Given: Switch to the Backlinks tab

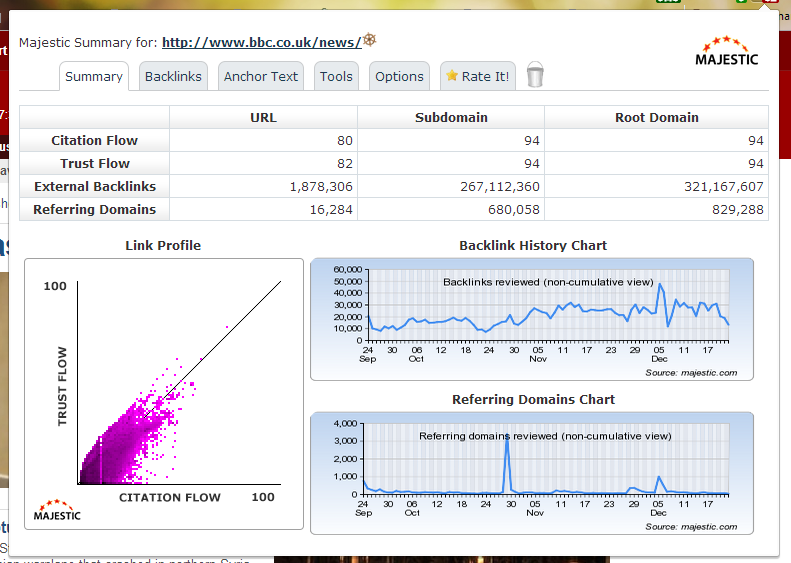Looking at the screenshot, I should pos(173,76).
